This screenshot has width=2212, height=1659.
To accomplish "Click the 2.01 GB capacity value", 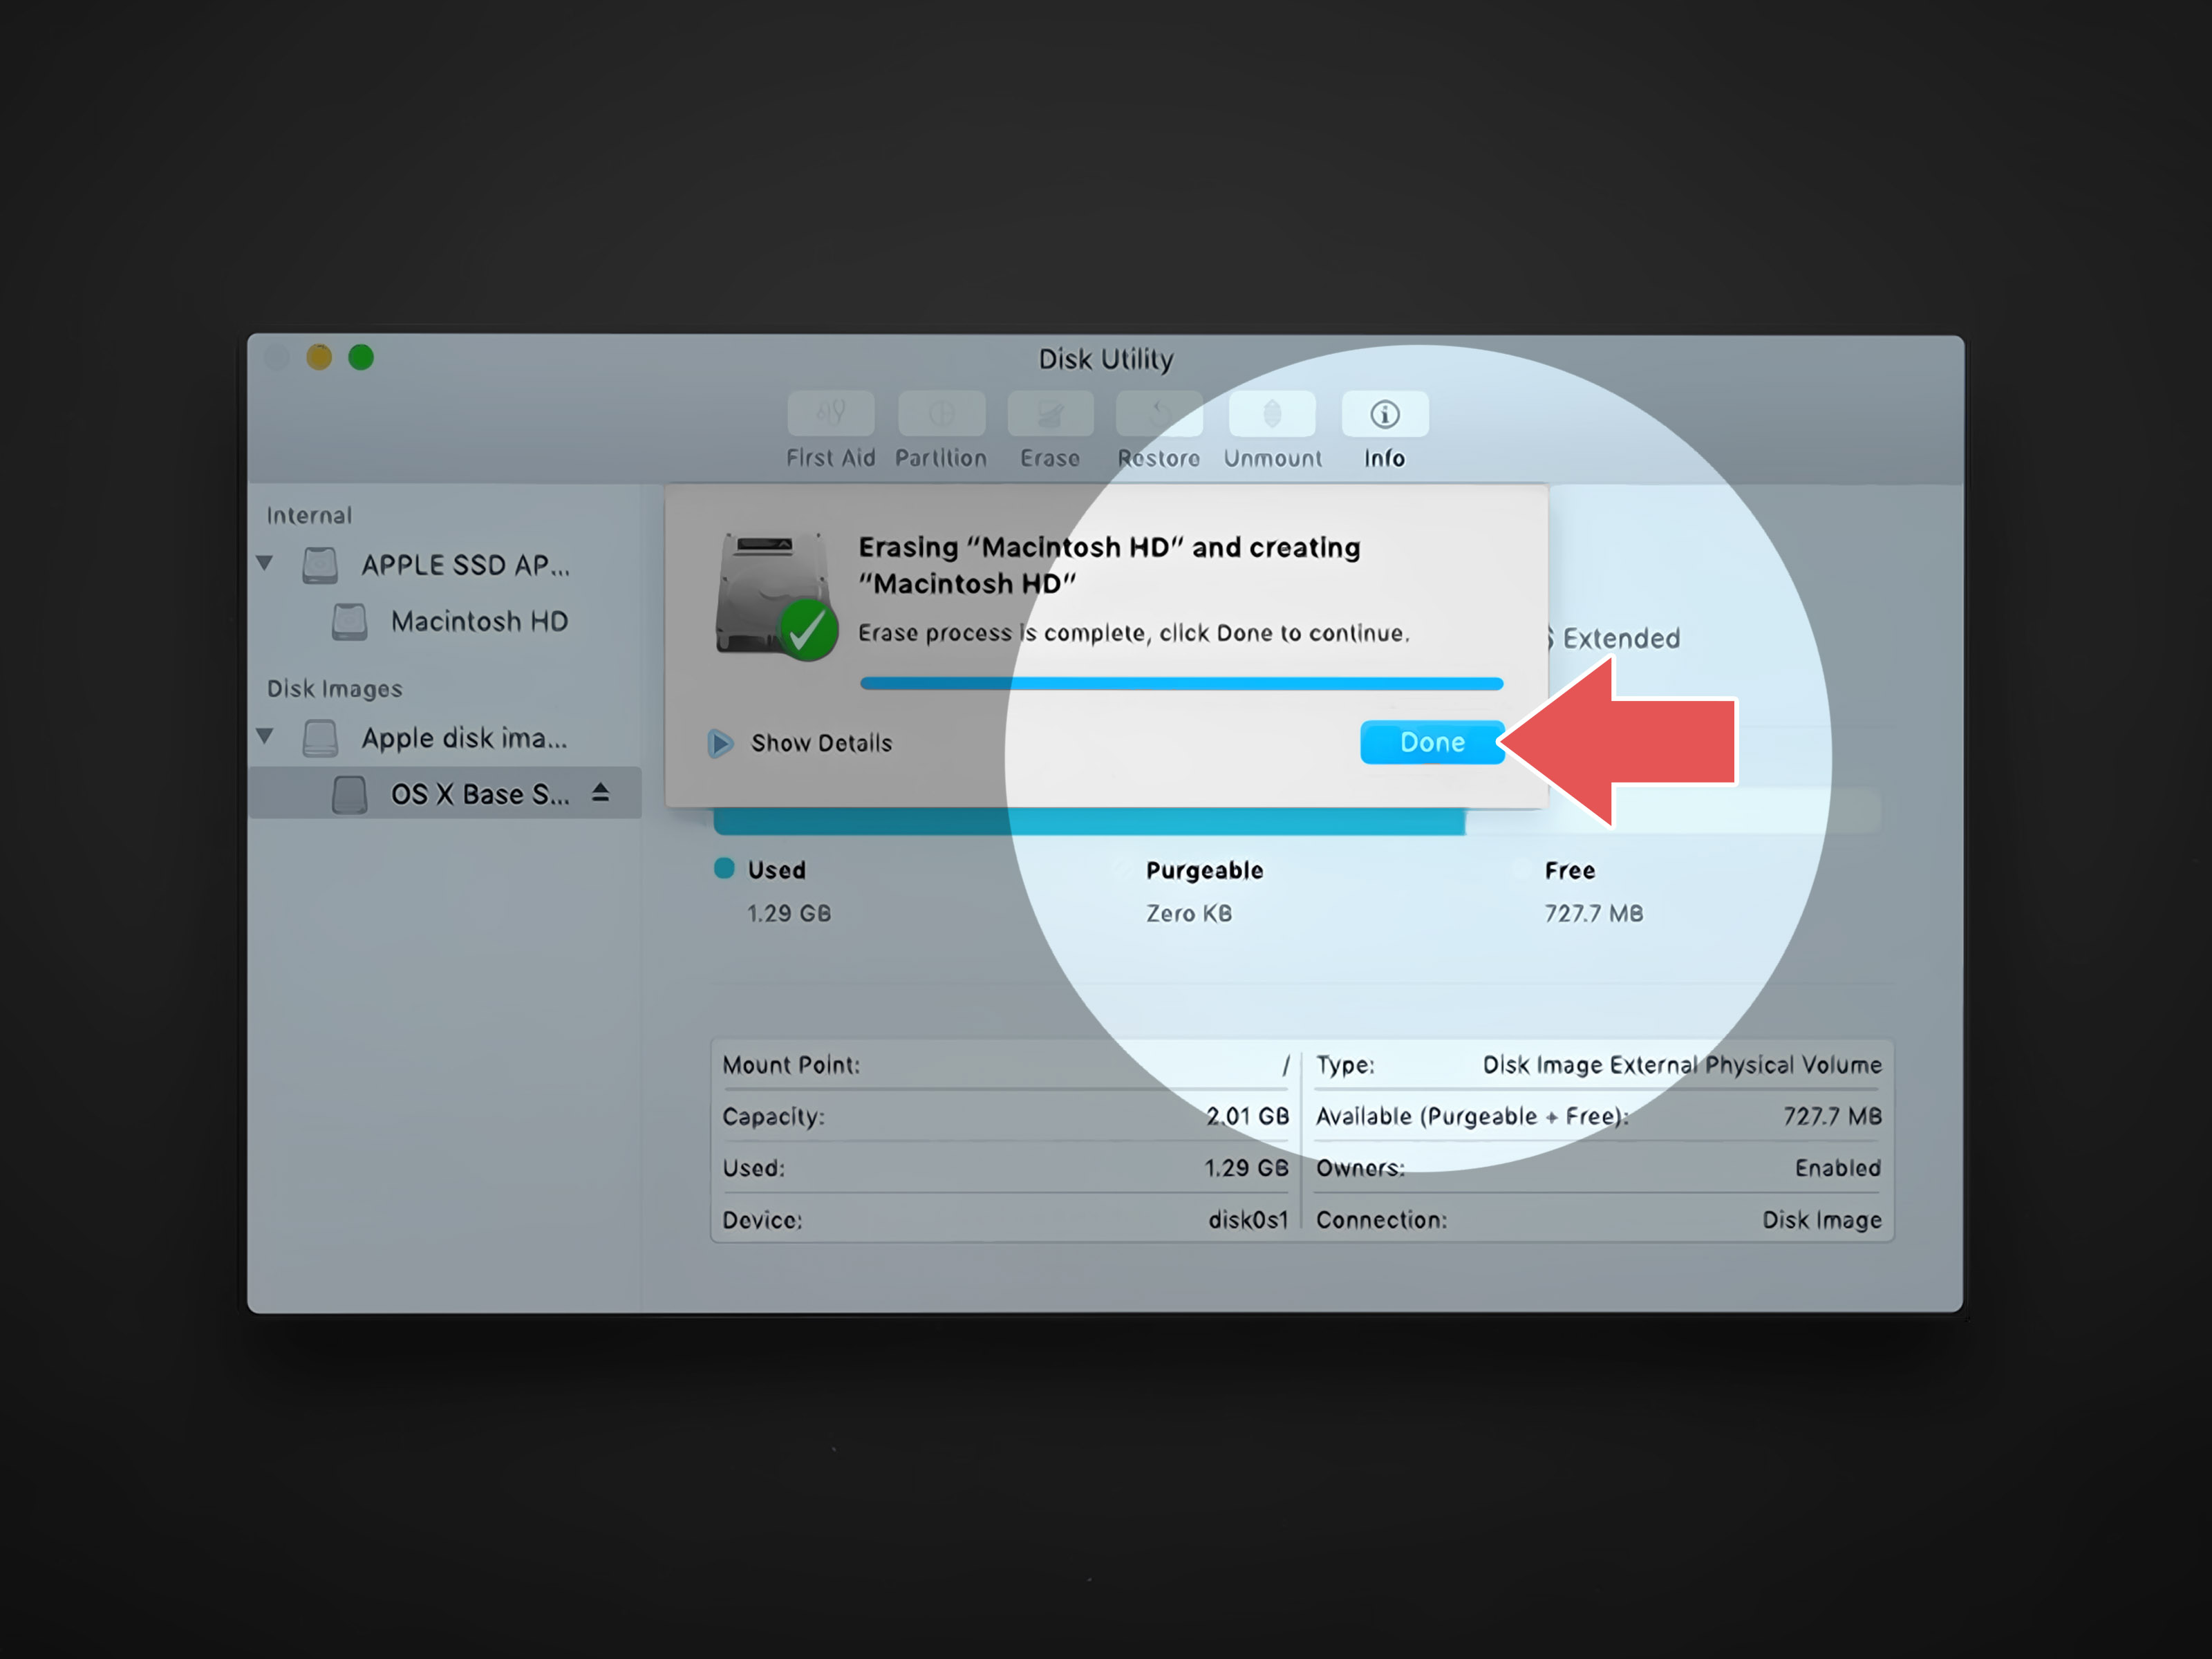I will click(1247, 1117).
